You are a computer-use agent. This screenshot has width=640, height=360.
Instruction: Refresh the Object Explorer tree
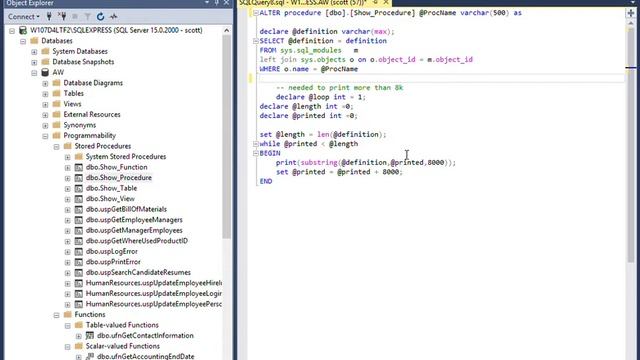(x=100, y=17)
